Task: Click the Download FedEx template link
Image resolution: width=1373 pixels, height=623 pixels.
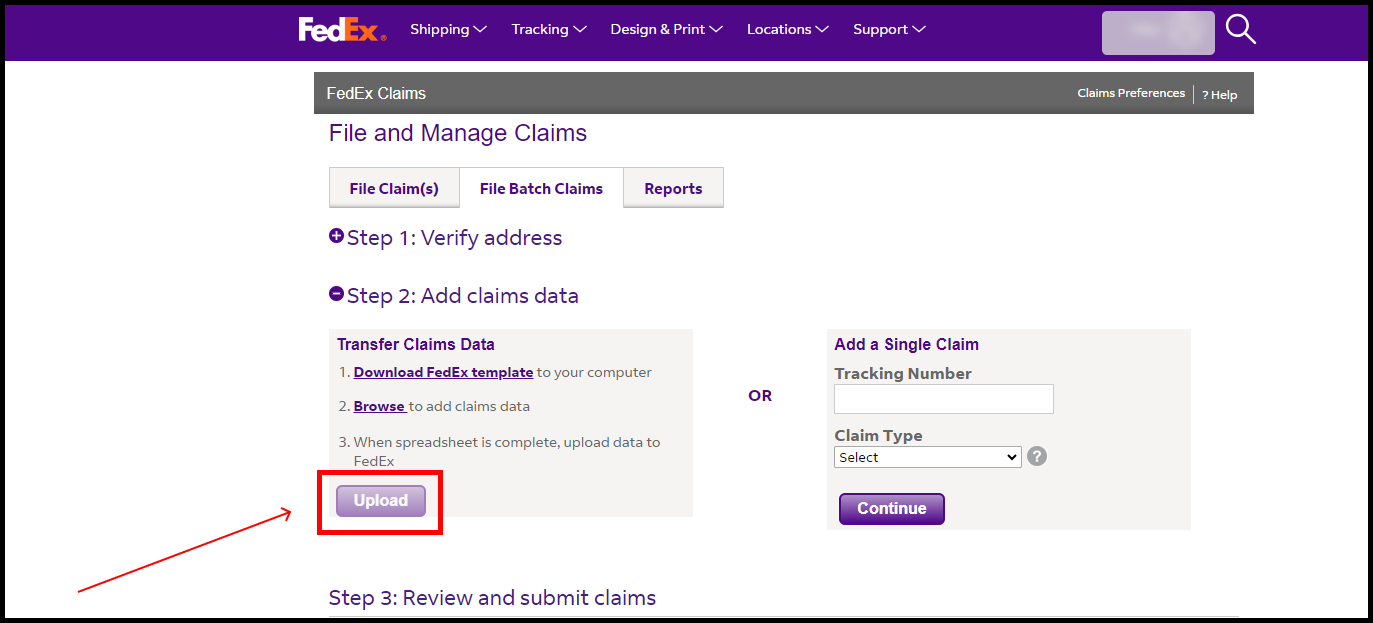Action: pos(443,371)
